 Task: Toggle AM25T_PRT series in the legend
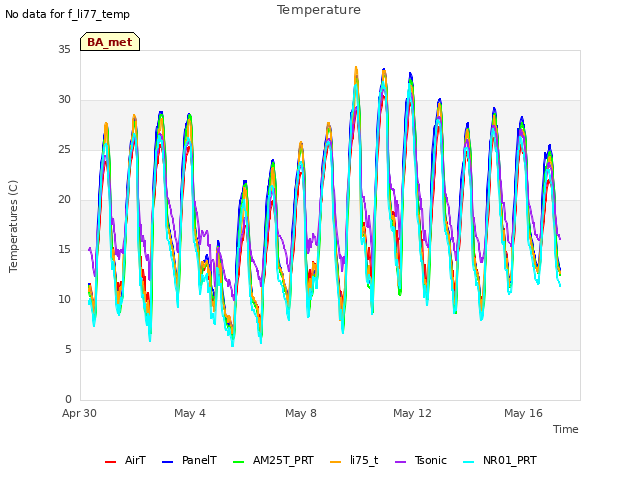click(273, 460)
